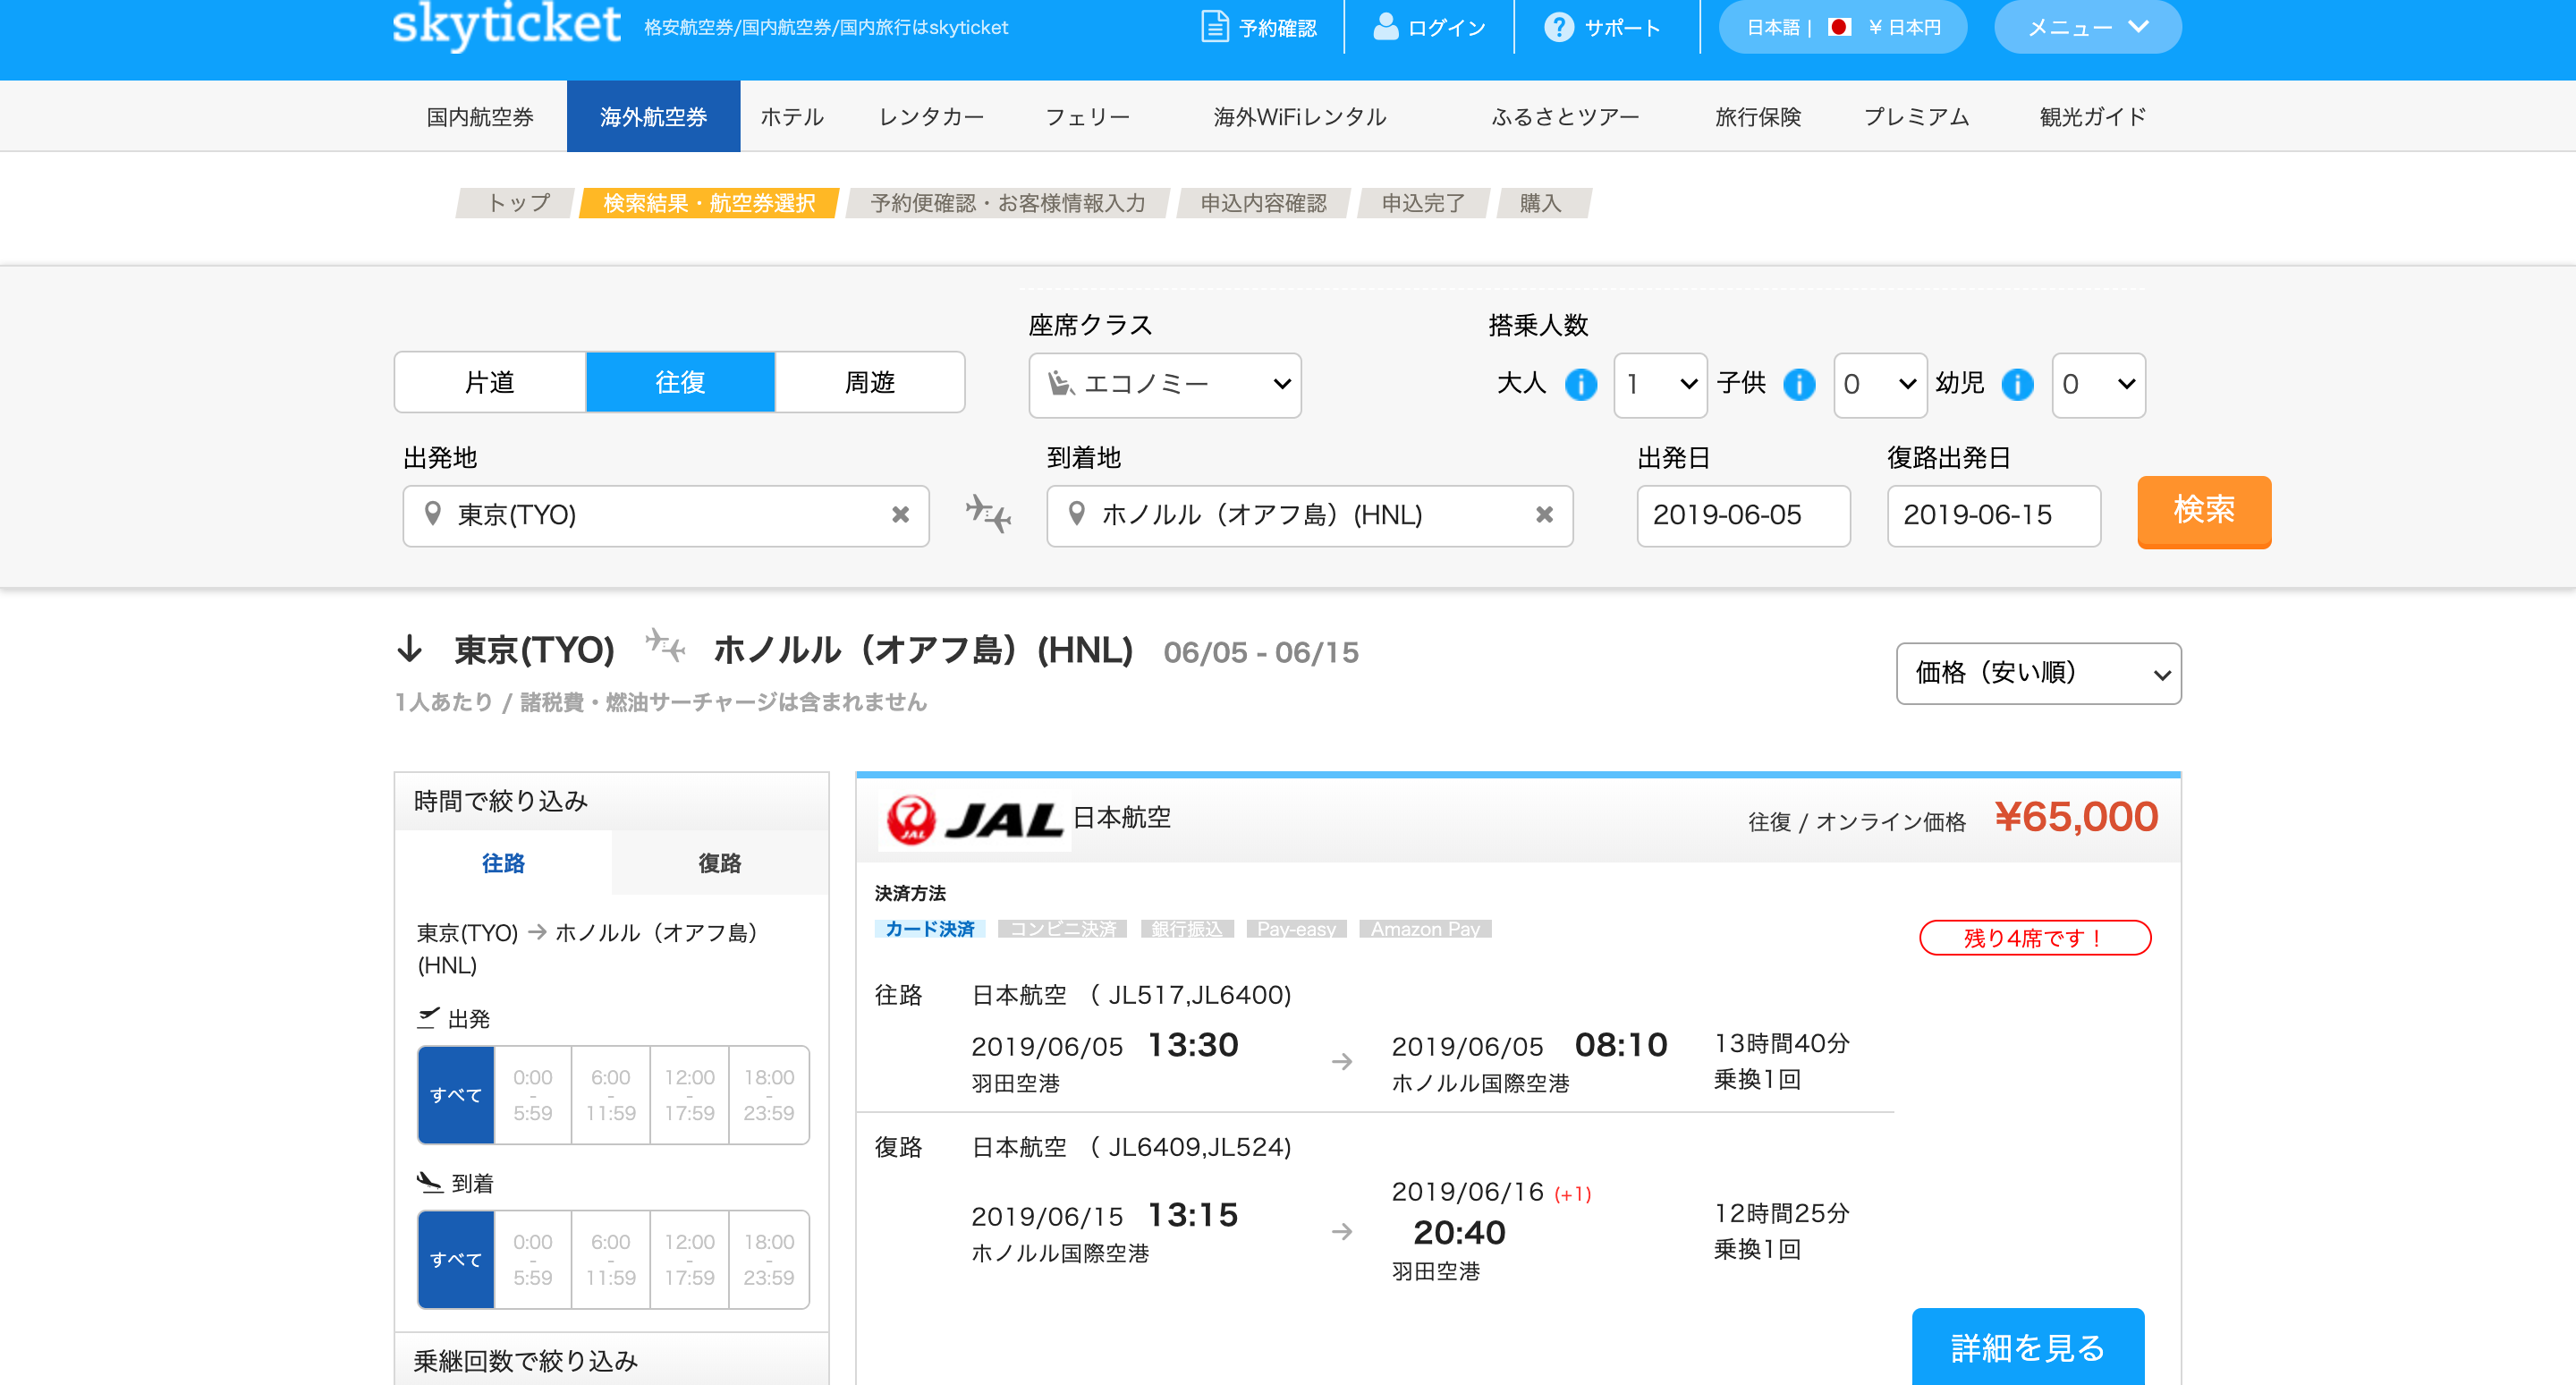Viewport: 2576px width, 1385px height.
Task: Click the down arrow before 東京(TYO) heading
Action: 410,649
